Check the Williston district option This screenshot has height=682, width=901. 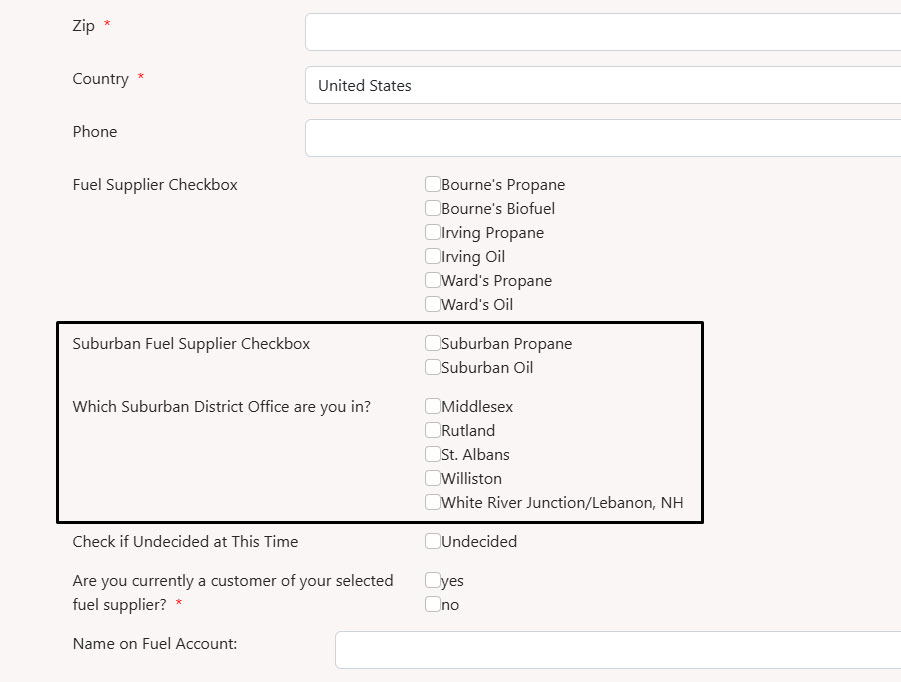pyautogui.click(x=433, y=478)
